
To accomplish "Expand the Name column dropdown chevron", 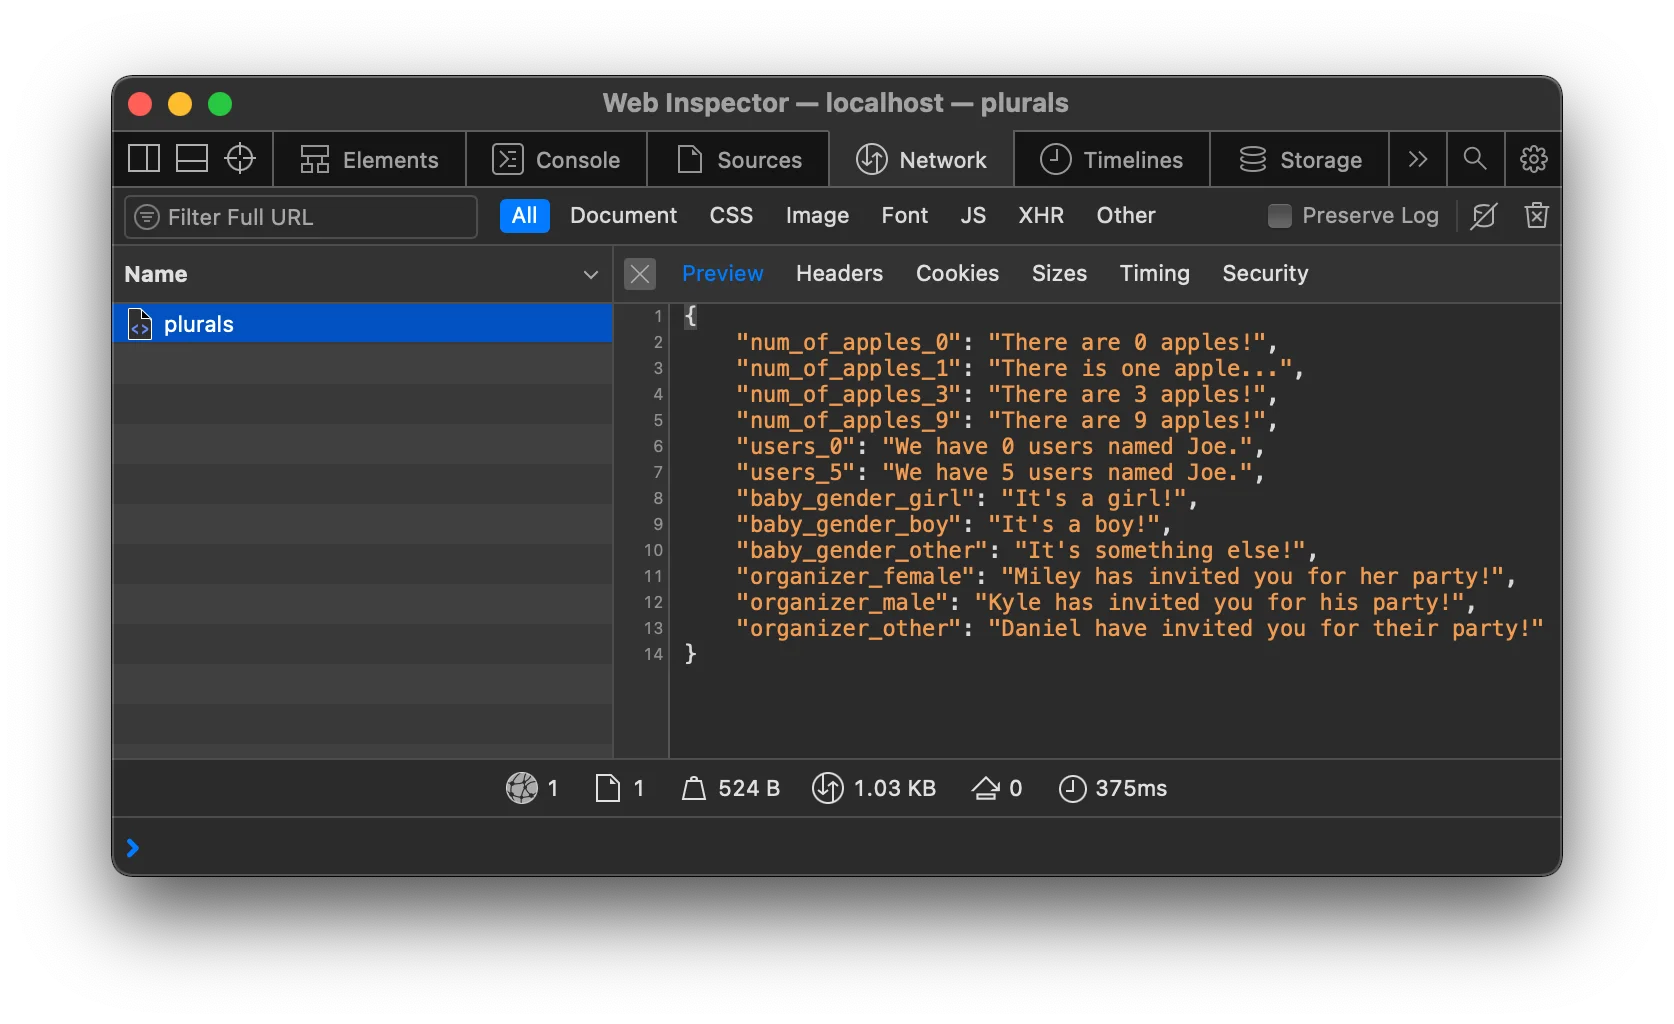I will pyautogui.click(x=591, y=275).
